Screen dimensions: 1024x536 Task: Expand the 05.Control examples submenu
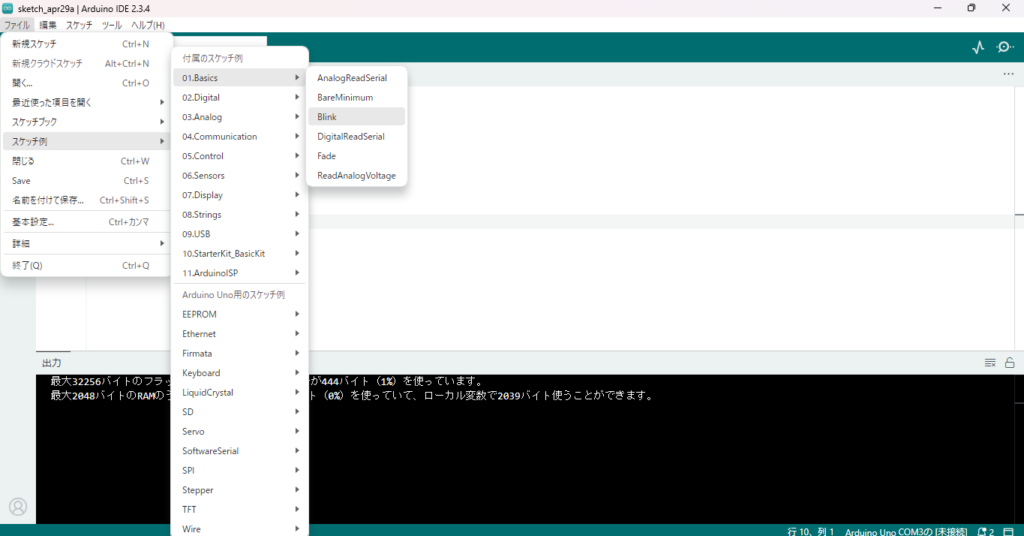point(240,156)
